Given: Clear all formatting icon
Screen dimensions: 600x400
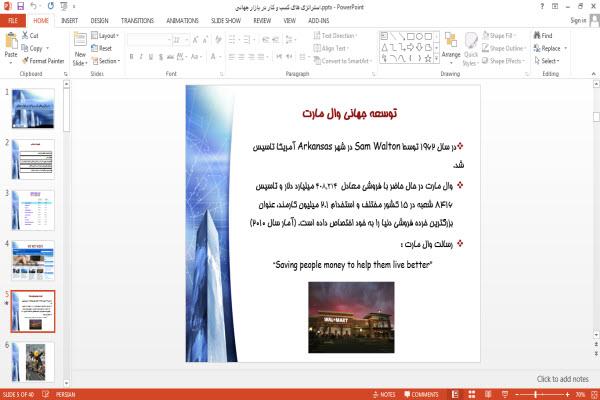Looking at the screenshot, I should pos(218,40).
